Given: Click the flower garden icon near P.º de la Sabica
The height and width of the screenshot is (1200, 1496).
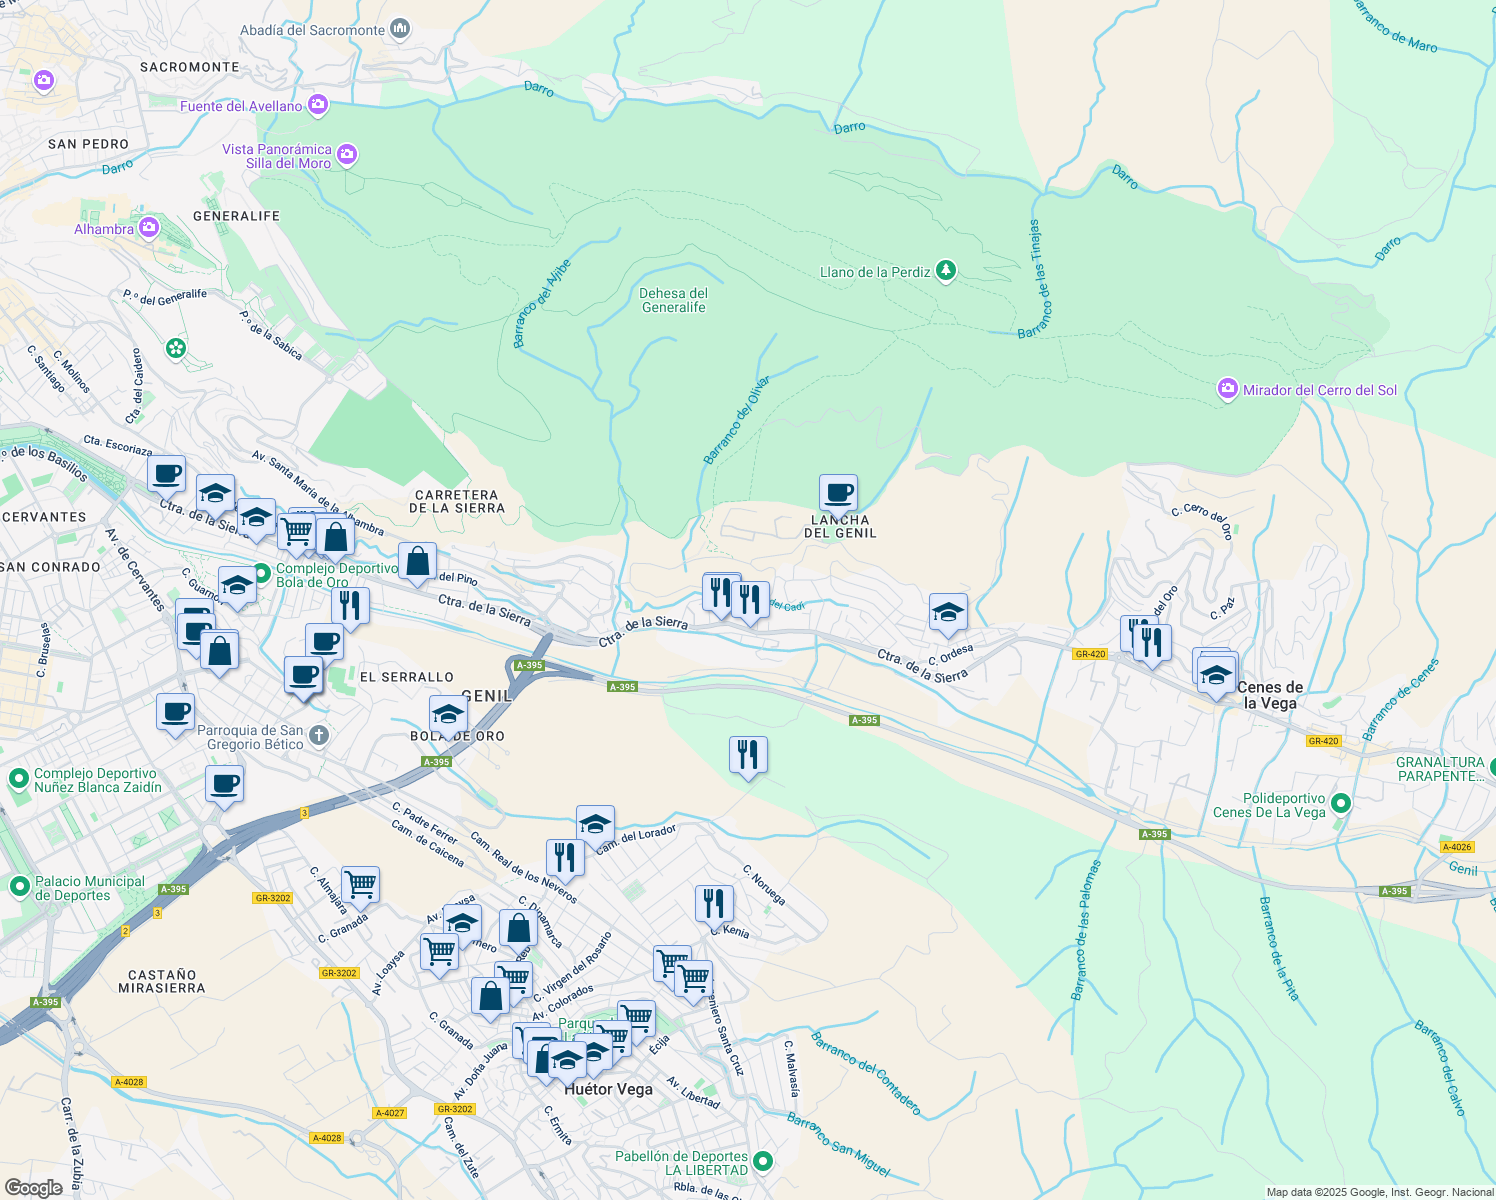Looking at the screenshot, I should 176,348.
